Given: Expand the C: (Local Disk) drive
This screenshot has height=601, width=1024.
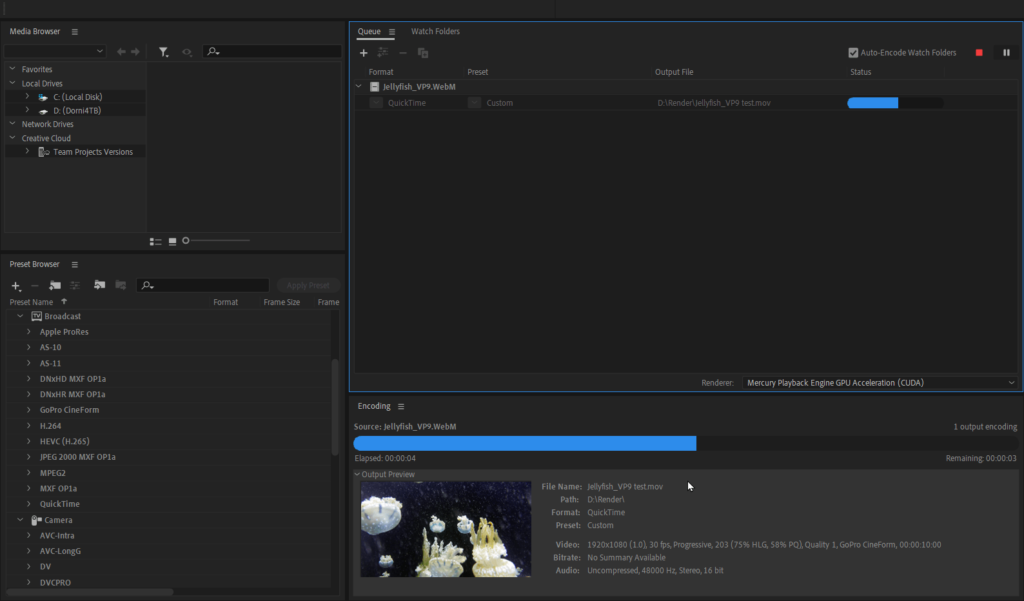Looking at the screenshot, I should pos(27,97).
